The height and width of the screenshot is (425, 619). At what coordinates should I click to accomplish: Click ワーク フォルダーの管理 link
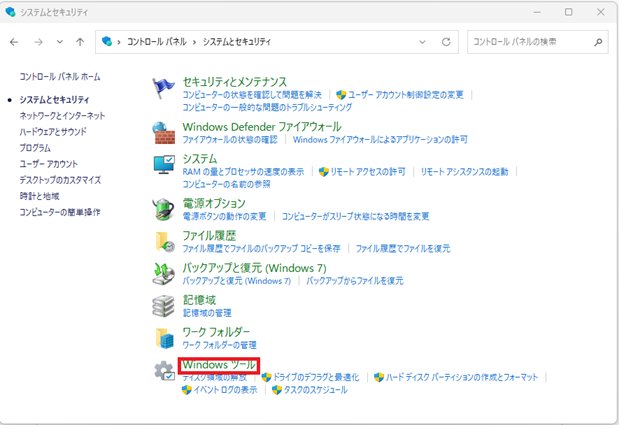click(x=219, y=345)
